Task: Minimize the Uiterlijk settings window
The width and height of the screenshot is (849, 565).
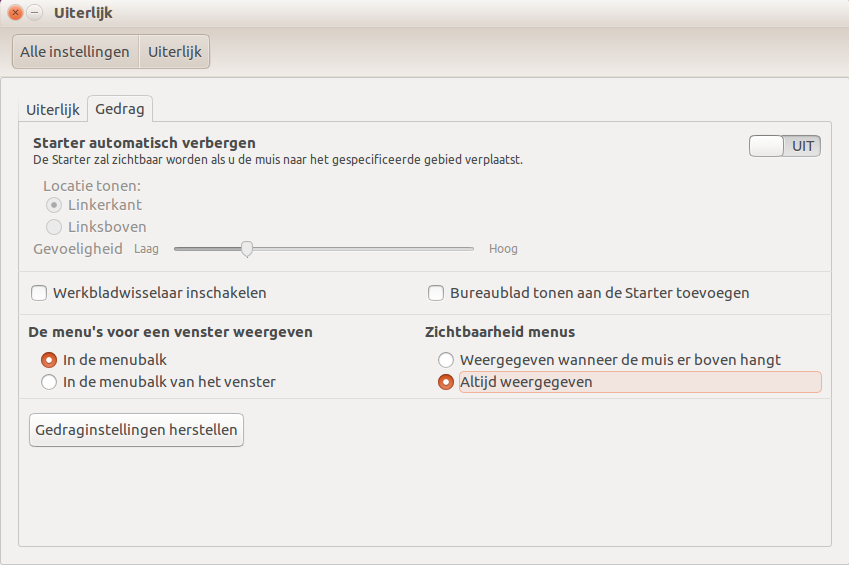Action: point(35,13)
